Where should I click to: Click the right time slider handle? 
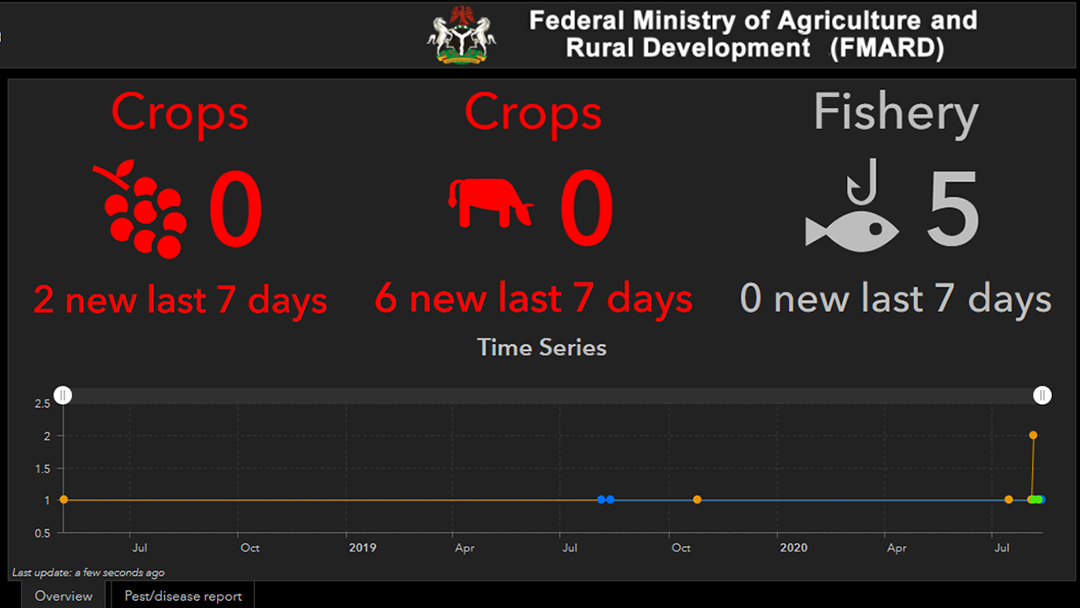(1042, 395)
